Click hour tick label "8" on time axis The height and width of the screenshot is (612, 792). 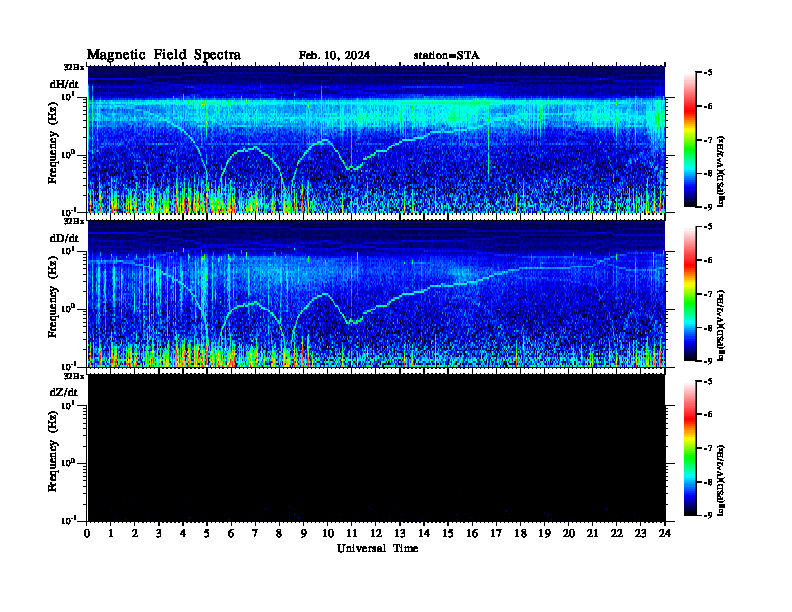coord(279,534)
